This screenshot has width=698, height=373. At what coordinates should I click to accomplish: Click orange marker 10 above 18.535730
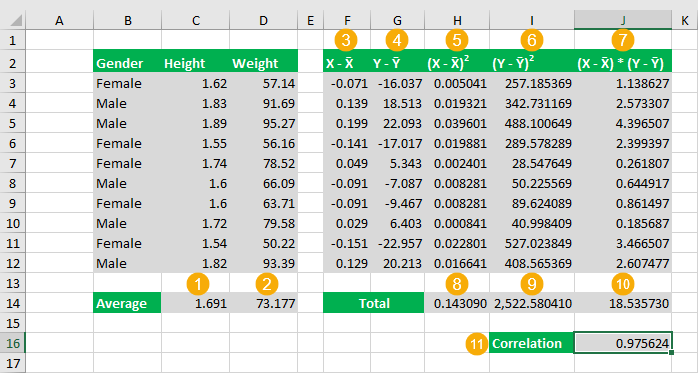coord(622,284)
